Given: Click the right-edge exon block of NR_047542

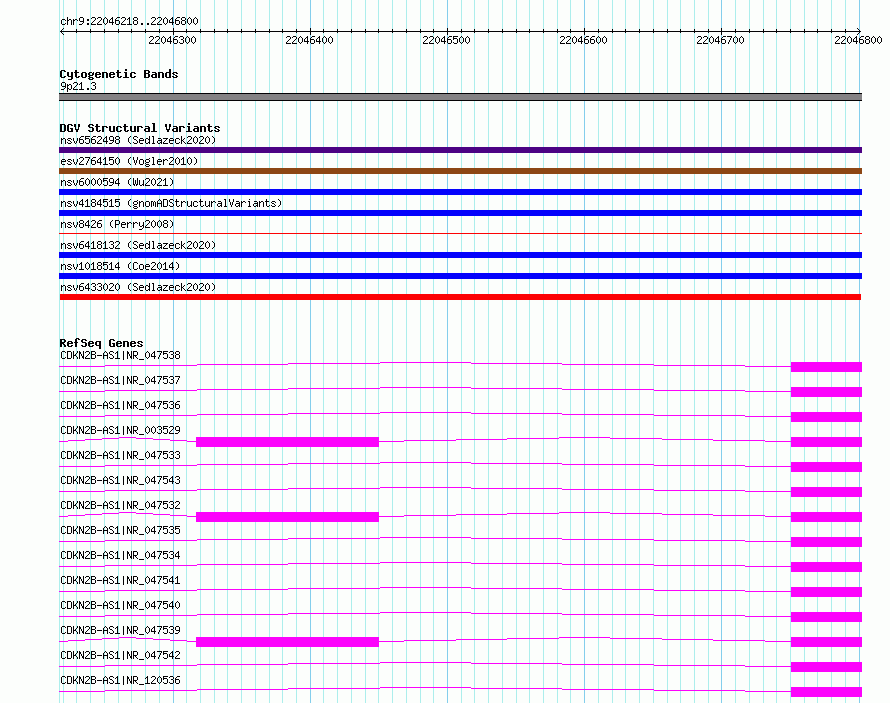Looking at the screenshot, I should coord(826,667).
